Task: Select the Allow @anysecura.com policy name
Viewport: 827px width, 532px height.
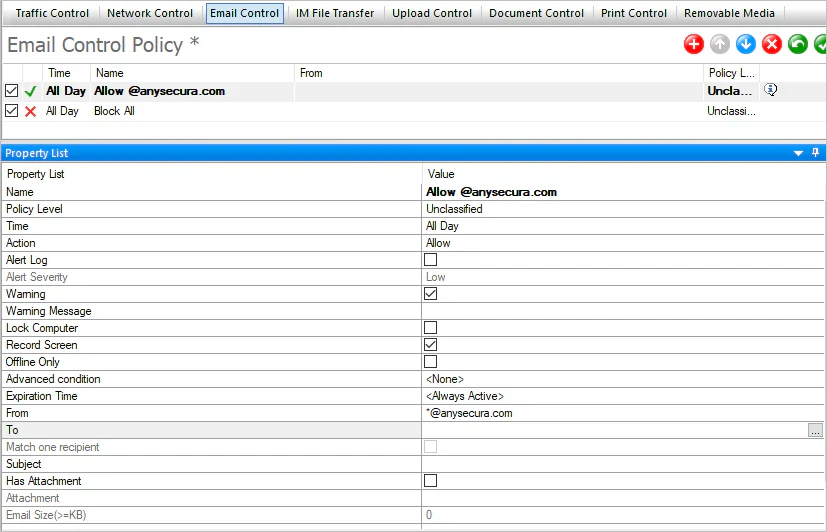Action: click(x=159, y=91)
